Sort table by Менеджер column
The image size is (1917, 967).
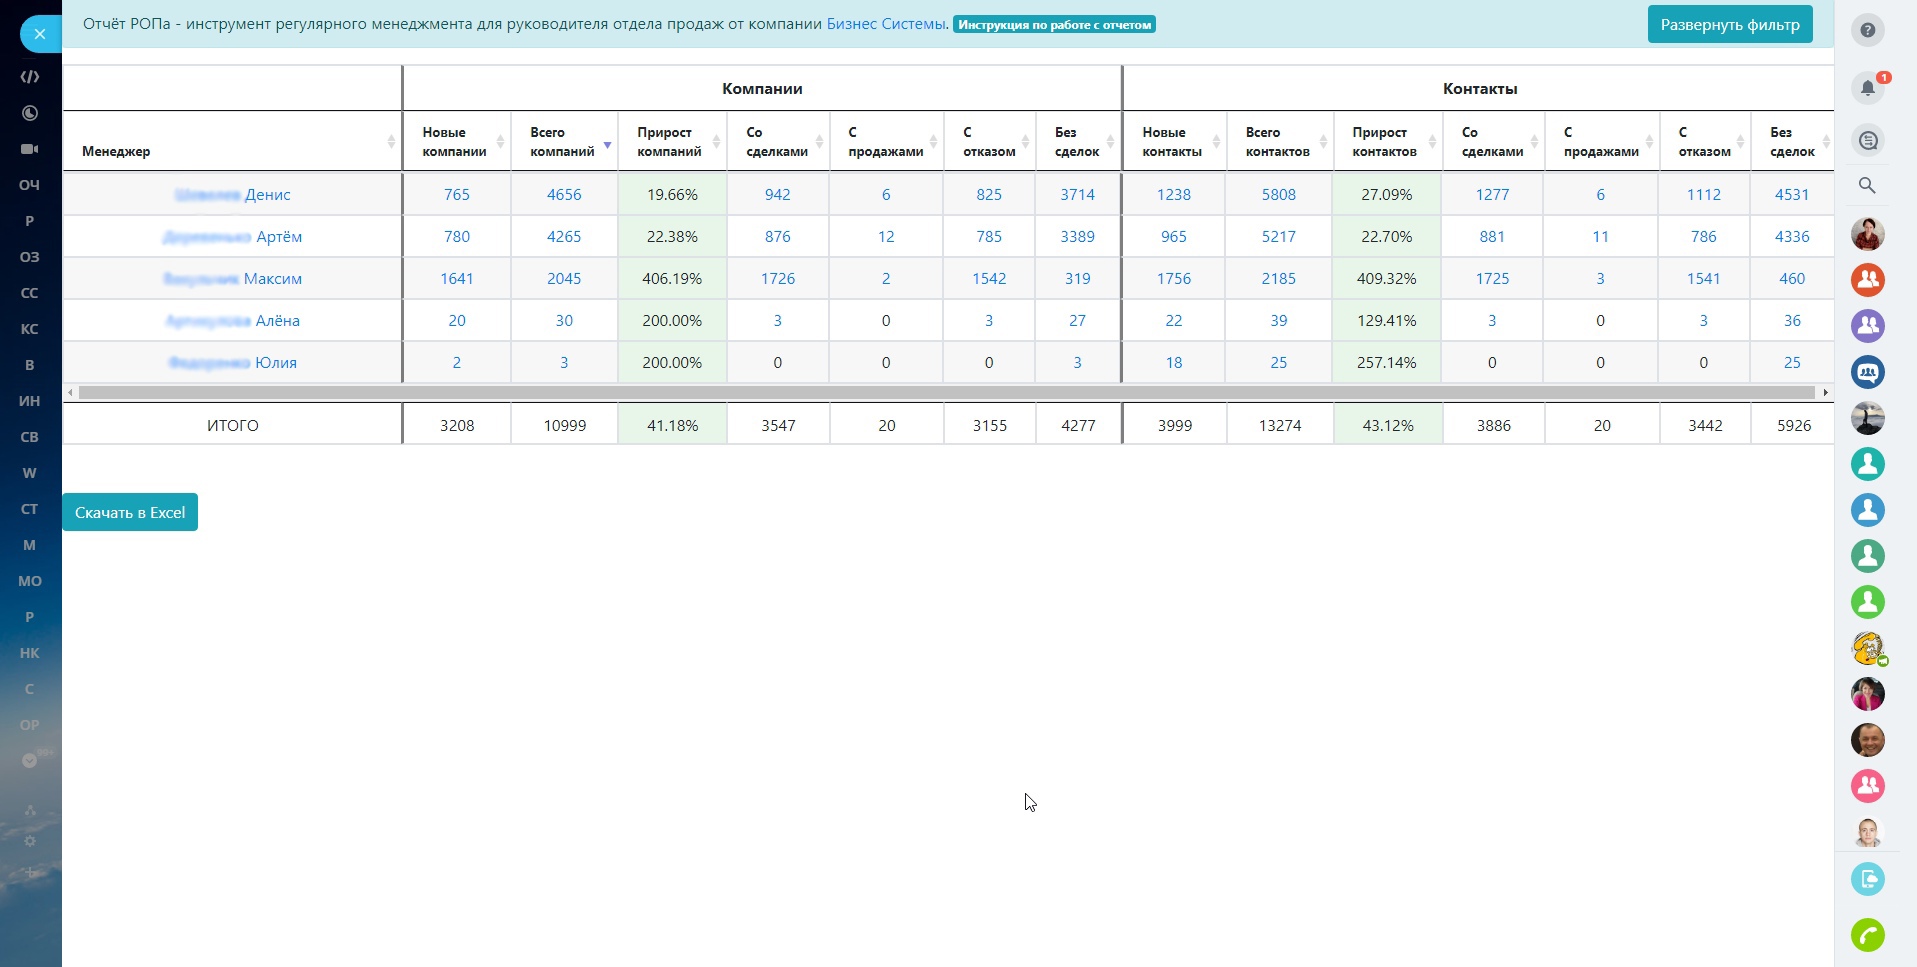pos(232,151)
